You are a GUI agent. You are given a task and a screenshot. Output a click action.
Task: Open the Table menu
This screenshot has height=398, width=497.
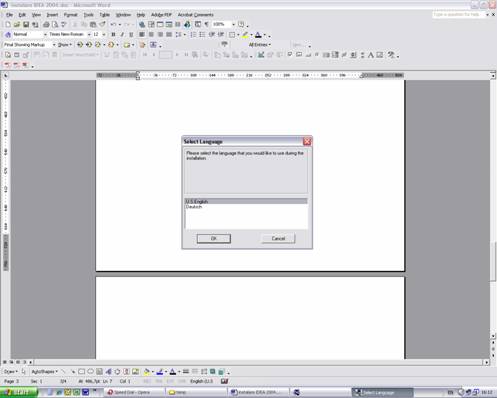[104, 15]
